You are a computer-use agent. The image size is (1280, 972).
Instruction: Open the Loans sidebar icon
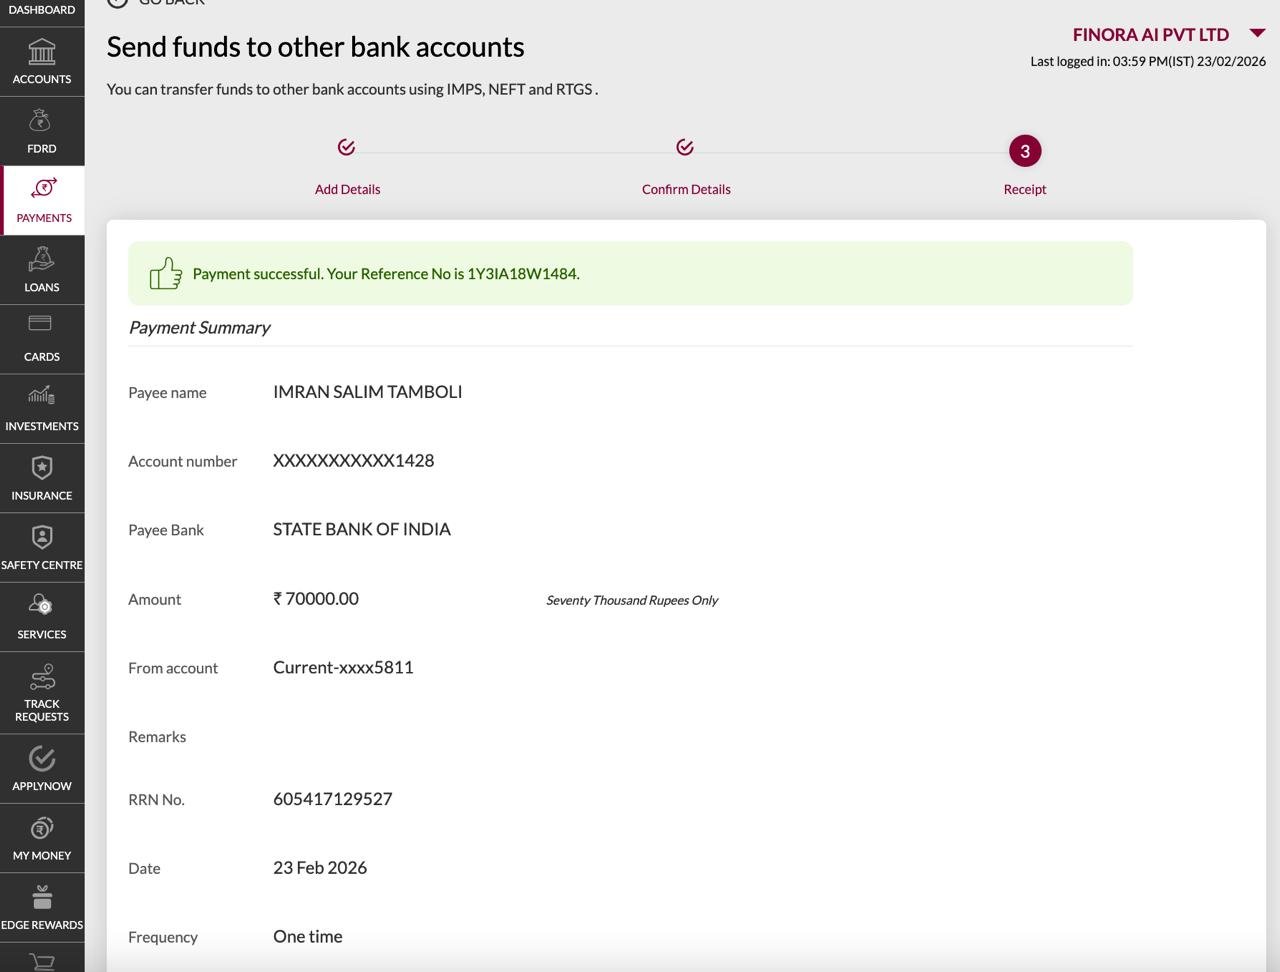(x=41, y=259)
